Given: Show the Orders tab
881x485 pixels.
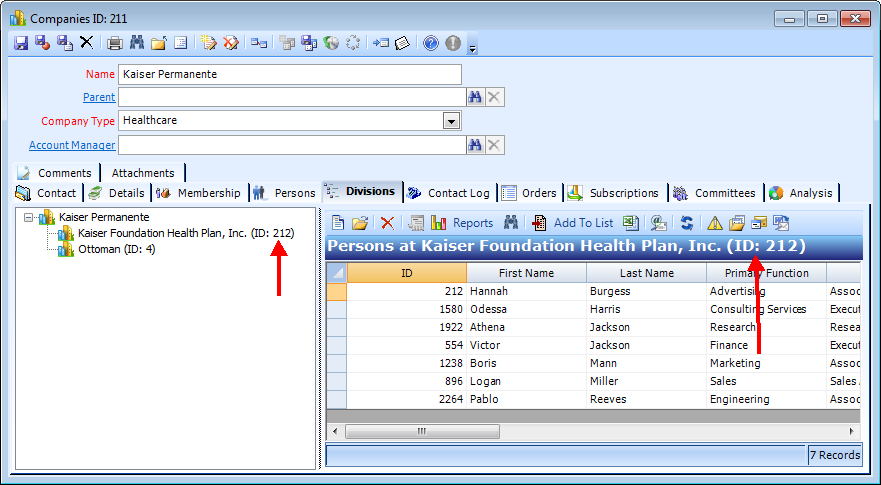Looking at the screenshot, I should point(530,193).
